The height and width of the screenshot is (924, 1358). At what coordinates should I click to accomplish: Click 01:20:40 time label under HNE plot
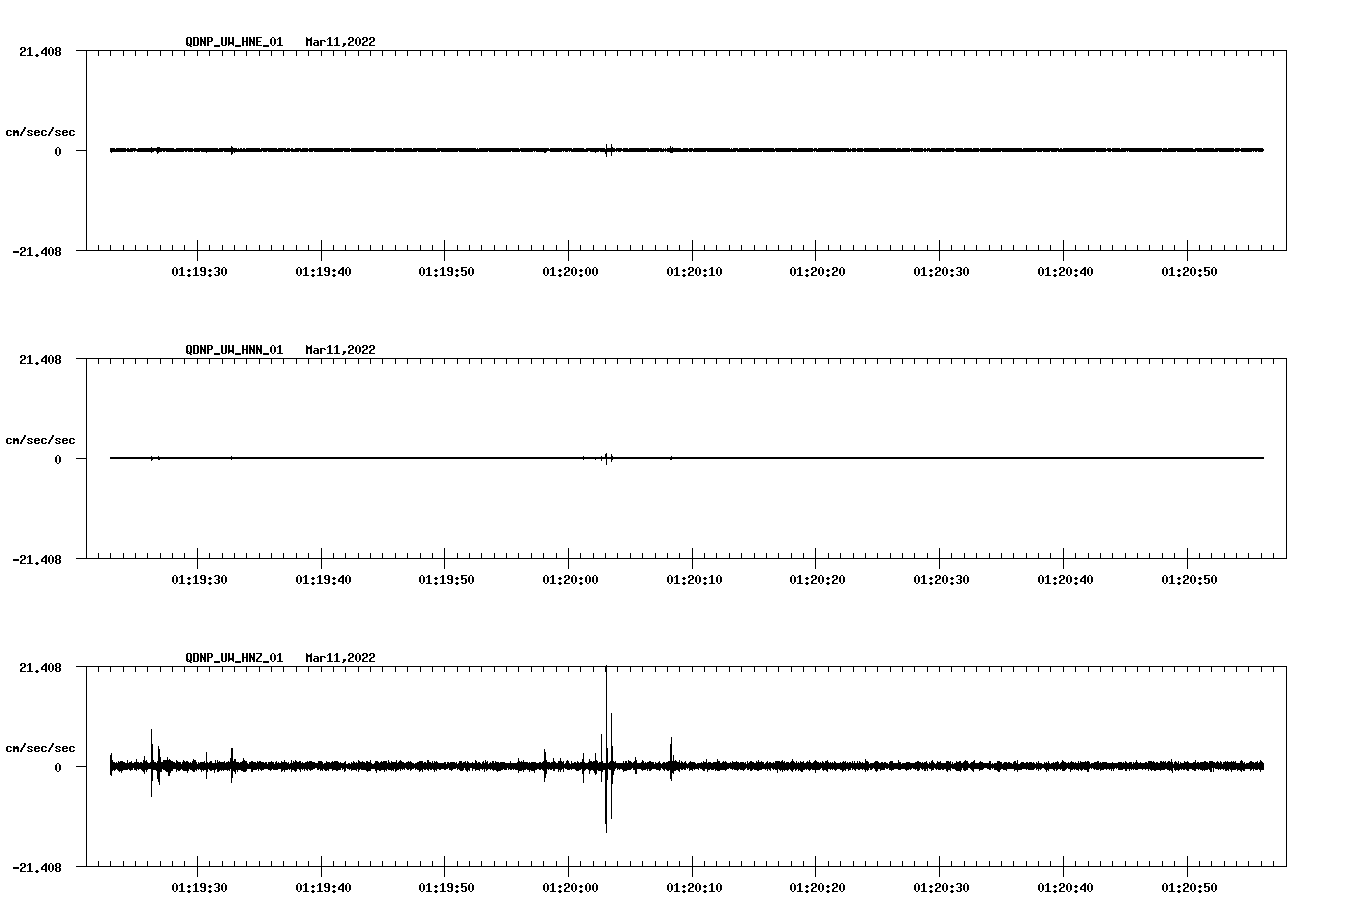point(1064,272)
